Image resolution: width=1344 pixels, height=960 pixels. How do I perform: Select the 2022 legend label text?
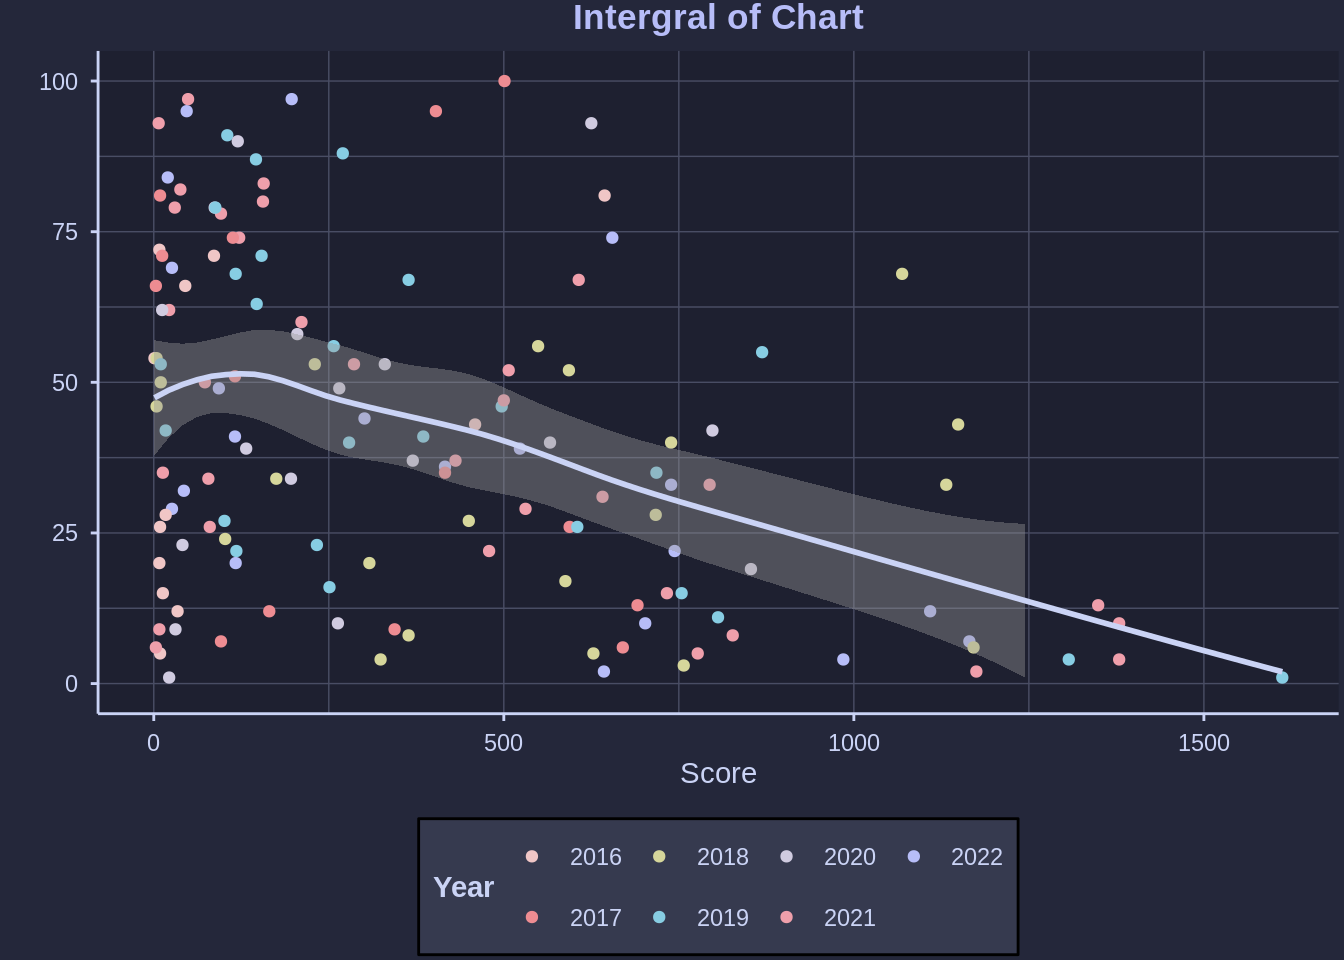pyautogui.click(x=976, y=857)
